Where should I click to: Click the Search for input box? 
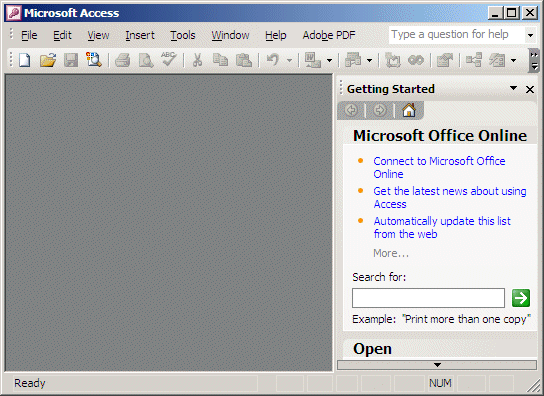428,298
